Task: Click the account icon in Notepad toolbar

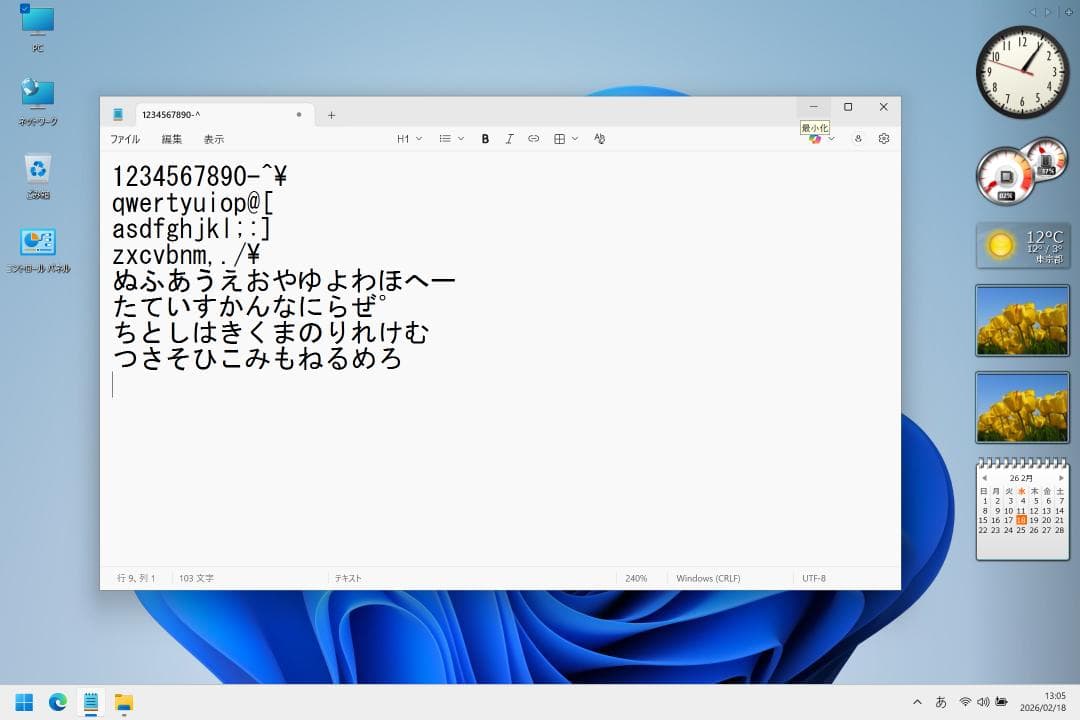Action: coord(858,139)
